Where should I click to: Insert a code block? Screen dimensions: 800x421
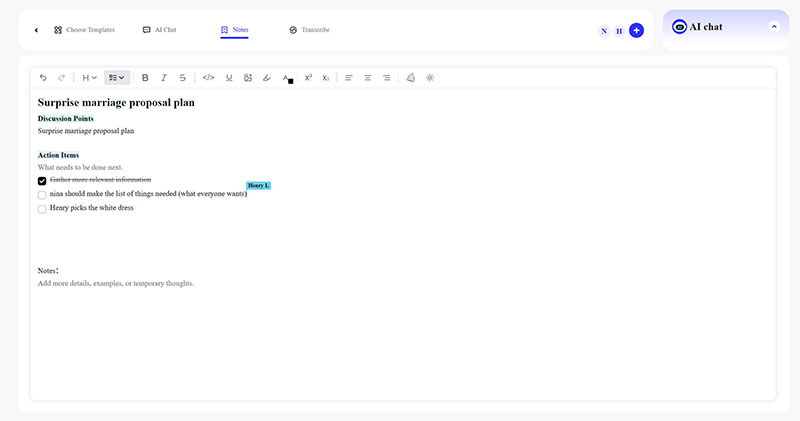pos(208,77)
